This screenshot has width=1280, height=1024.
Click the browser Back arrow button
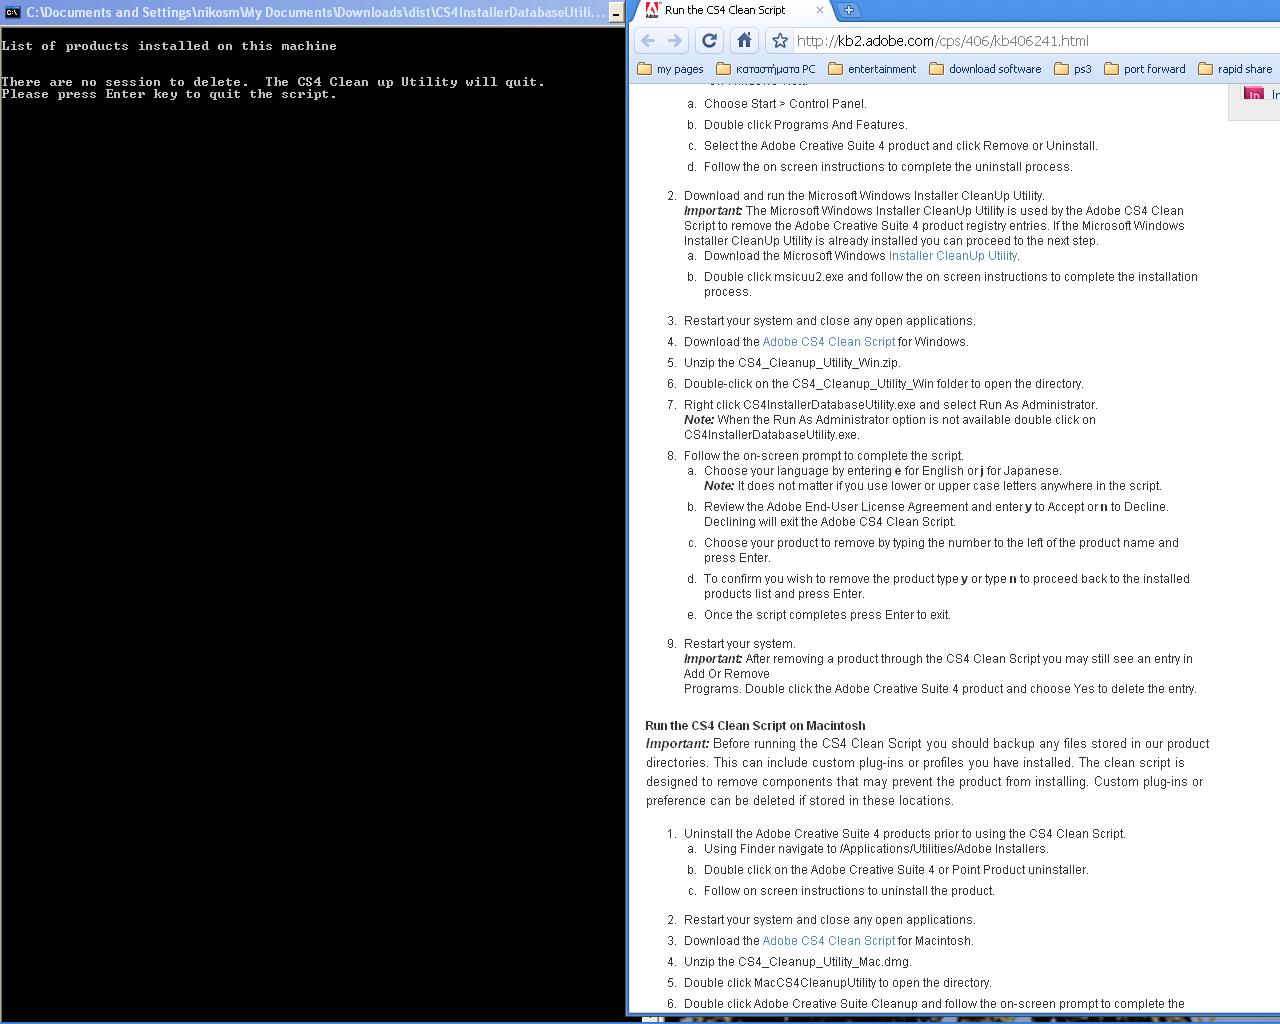(x=647, y=41)
